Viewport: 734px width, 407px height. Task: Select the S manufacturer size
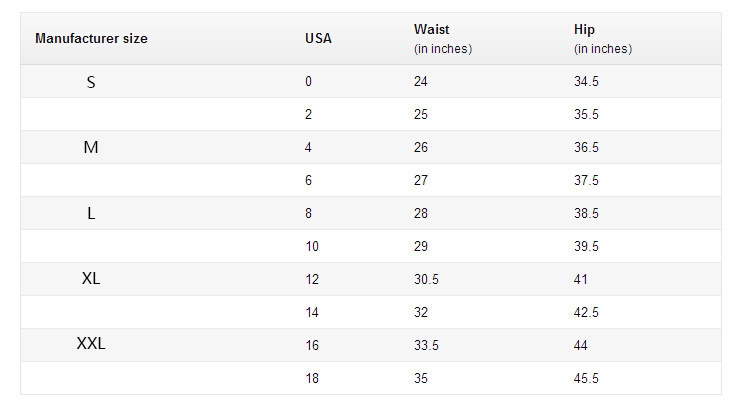click(x=91, y=82)
